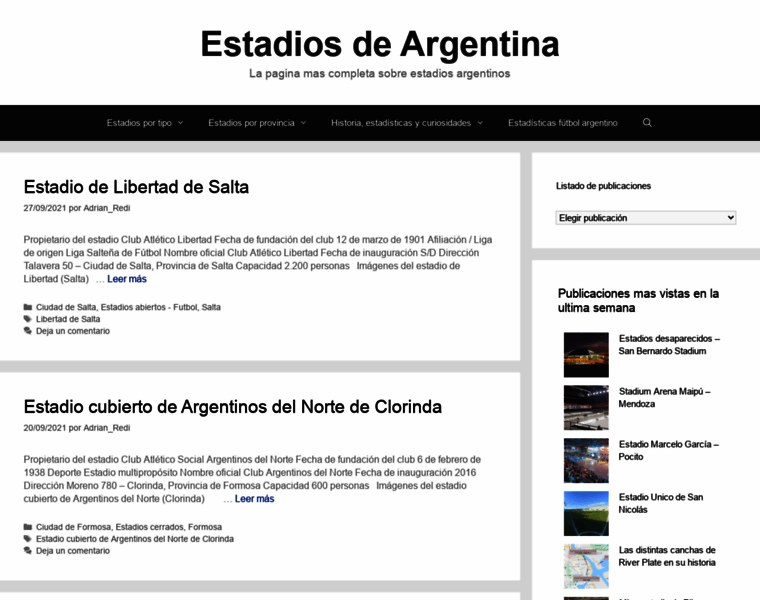760x600 pixels.
Task: Open San Bernardo Stadium thumbnail
Action: pyautogui.click(x=586, y=355)
